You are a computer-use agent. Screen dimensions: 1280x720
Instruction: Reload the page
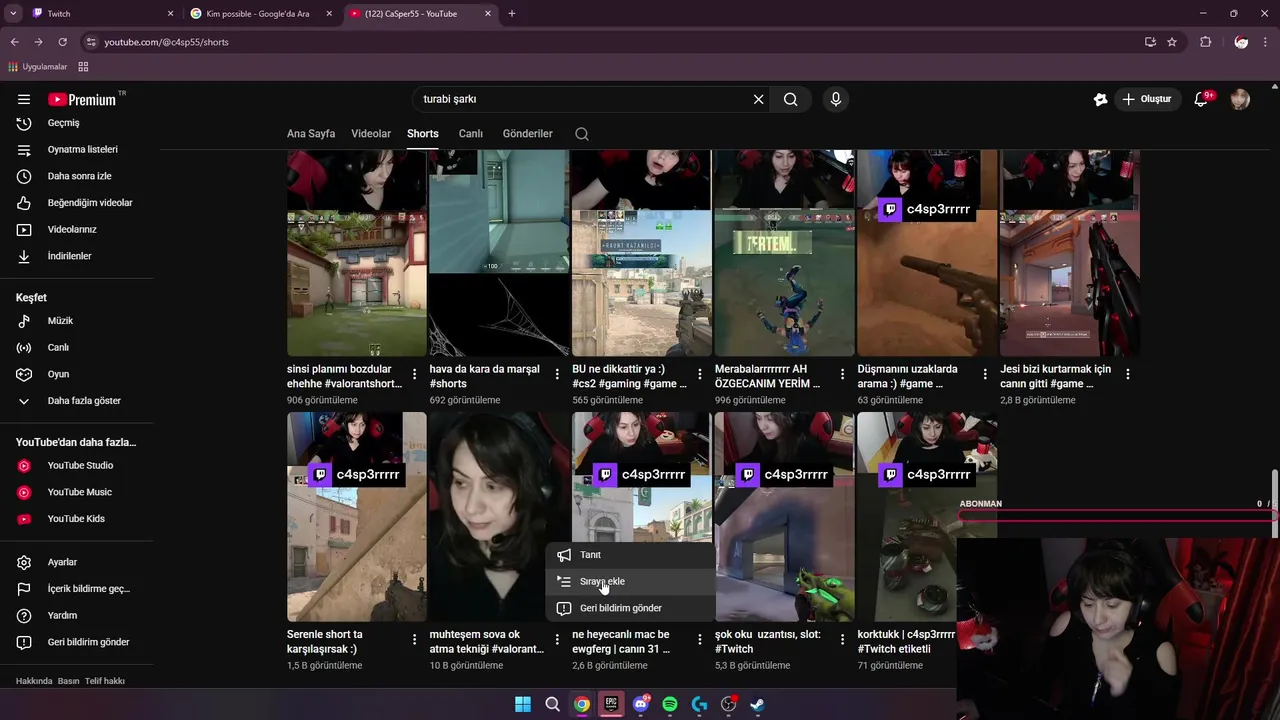coord(62,42)
